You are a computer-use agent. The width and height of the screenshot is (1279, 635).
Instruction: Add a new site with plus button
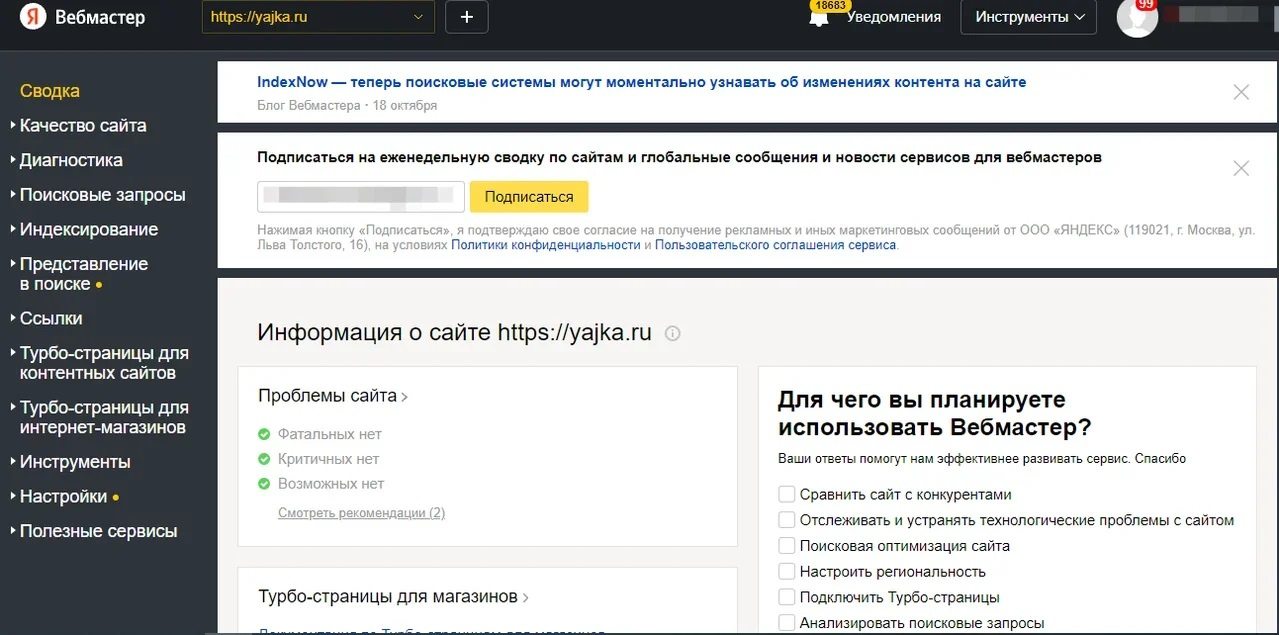(467, 17)
